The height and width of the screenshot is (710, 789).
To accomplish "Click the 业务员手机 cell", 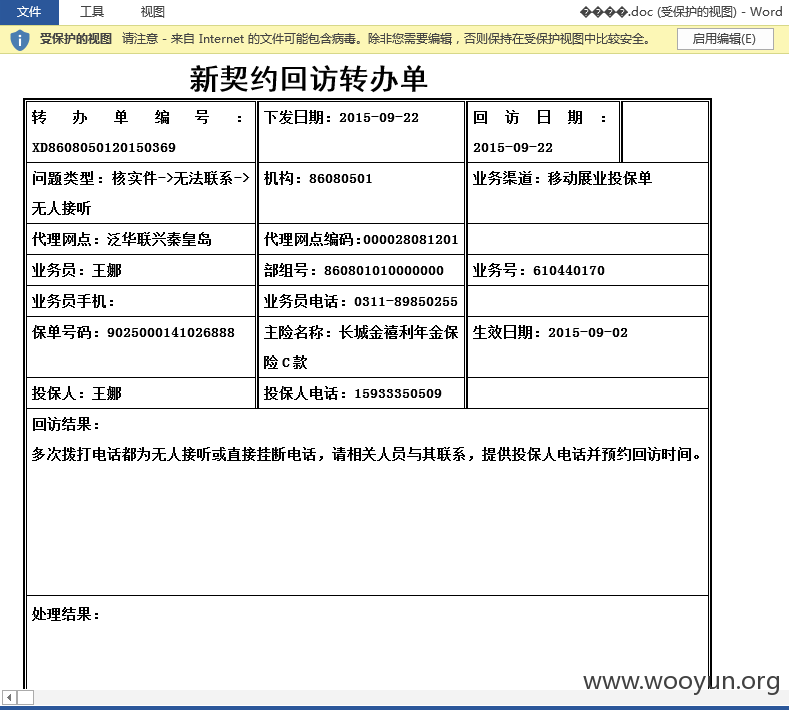I will coord(141,301).
